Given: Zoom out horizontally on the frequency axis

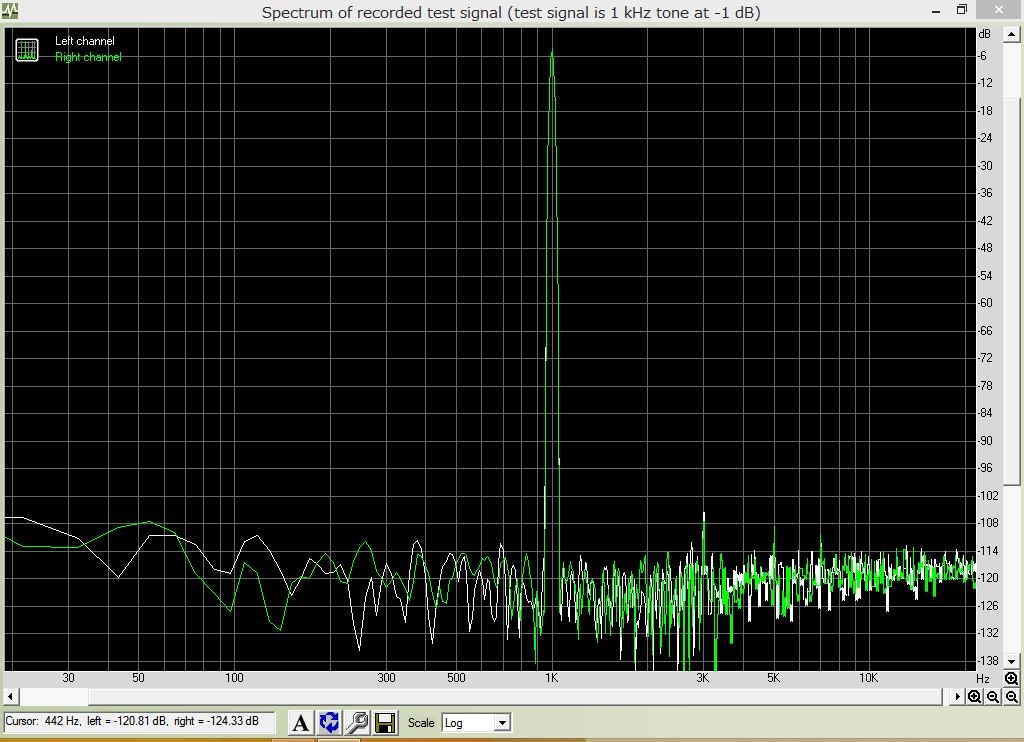Looking at the screenshot, I should (x=993, y=697).
